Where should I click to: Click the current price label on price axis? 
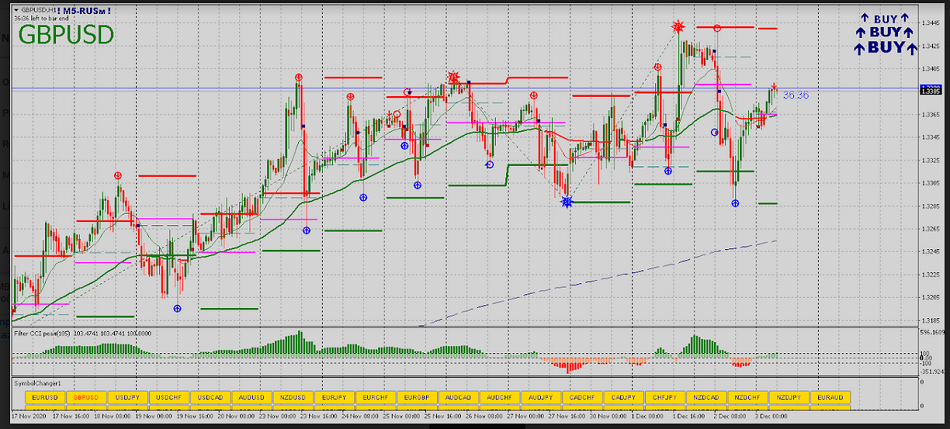(930, 90)
